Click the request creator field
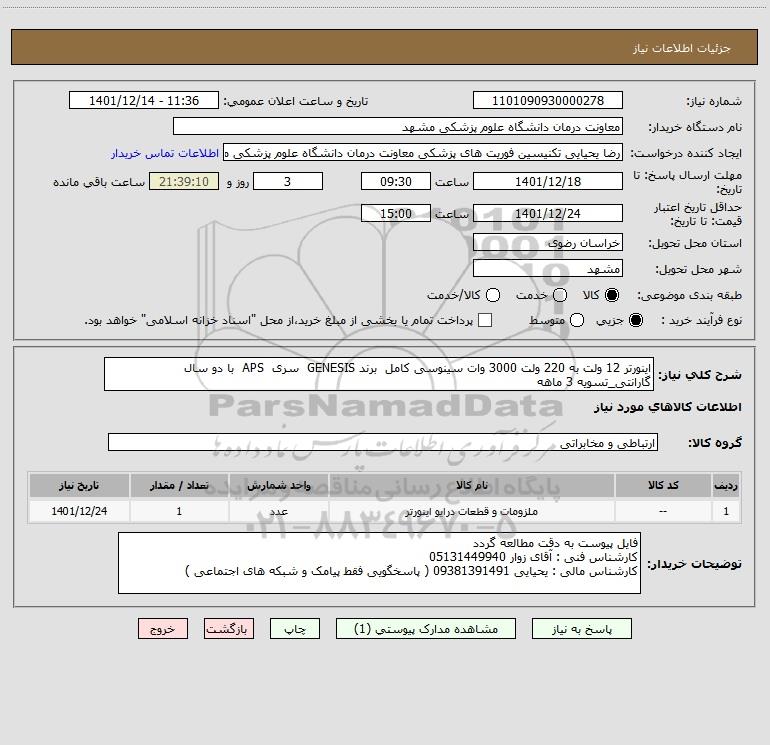770x745 pixels. 423,153
